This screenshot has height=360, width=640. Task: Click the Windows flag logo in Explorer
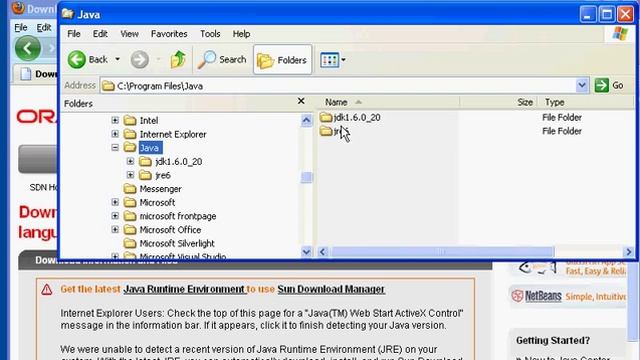click(620, 34)
